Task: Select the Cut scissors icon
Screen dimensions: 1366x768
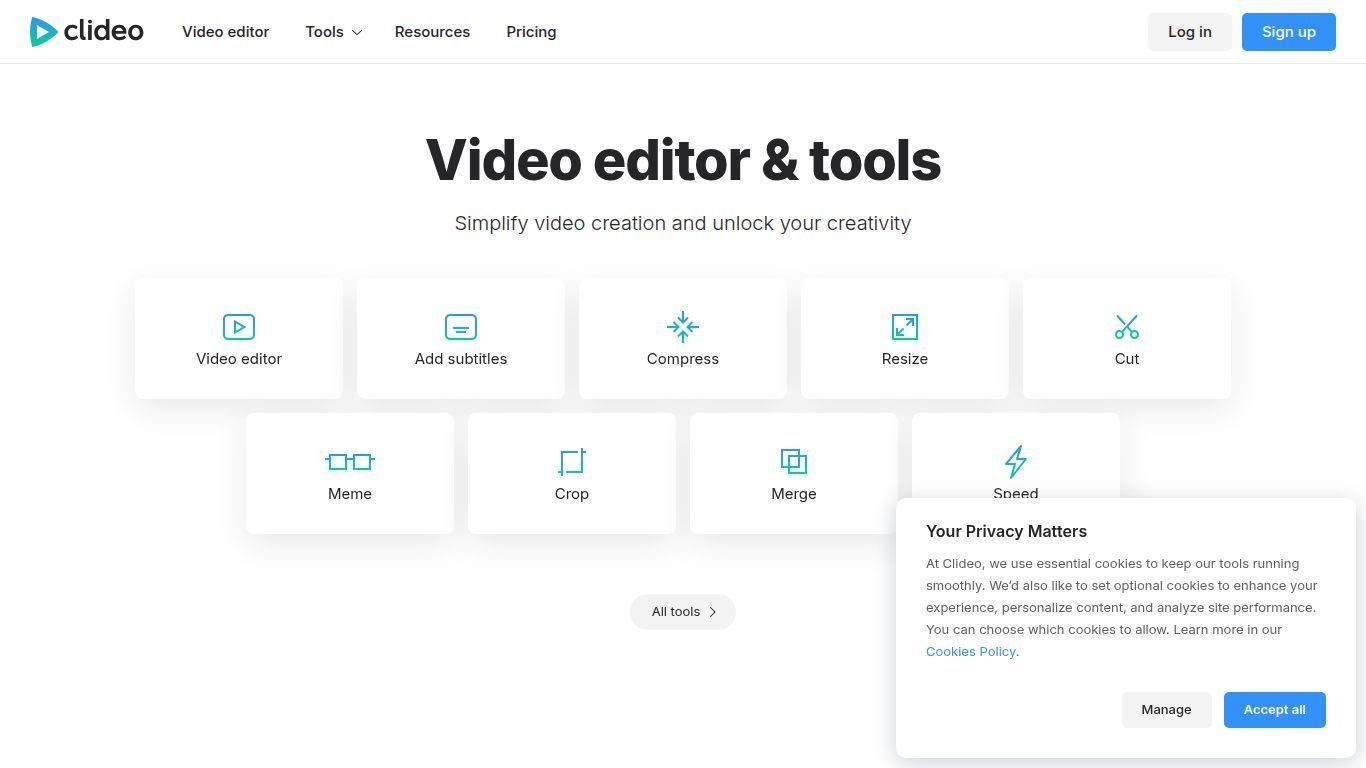Action: [1127, 327]
